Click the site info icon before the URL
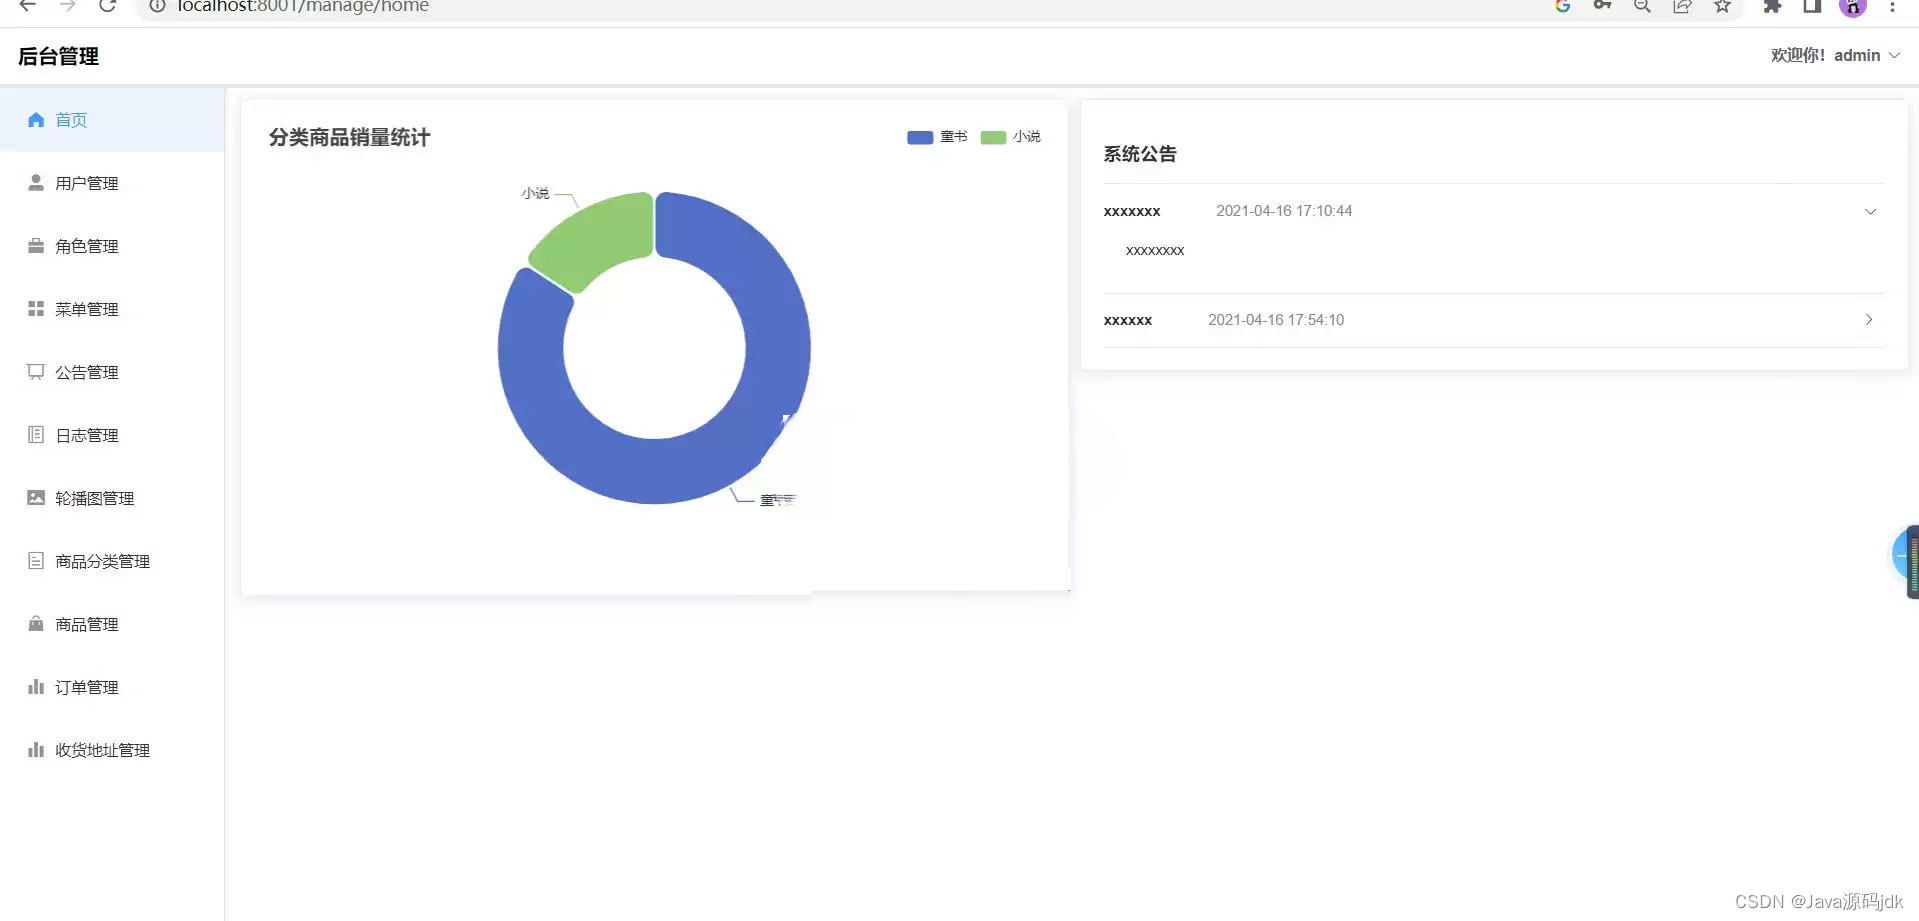Viewport: 1919px width, 921px height. point(157,6)
